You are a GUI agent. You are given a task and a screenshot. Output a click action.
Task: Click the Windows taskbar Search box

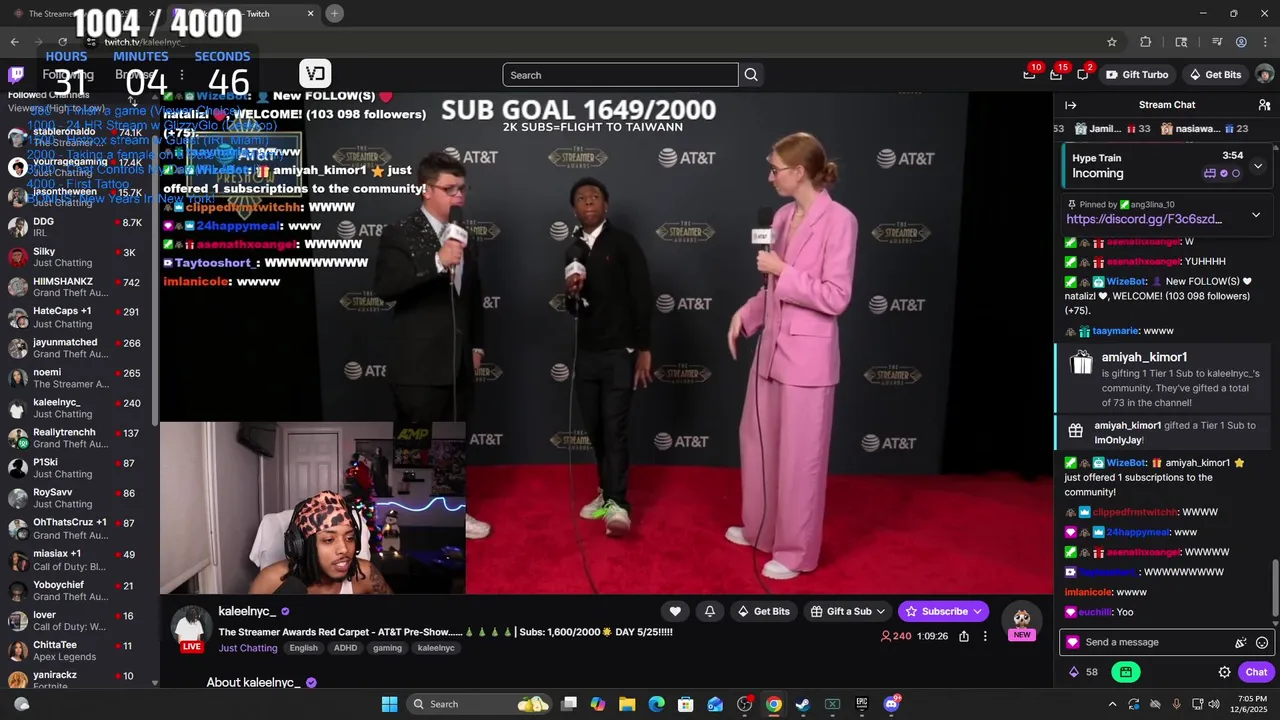tap(478, 704)
